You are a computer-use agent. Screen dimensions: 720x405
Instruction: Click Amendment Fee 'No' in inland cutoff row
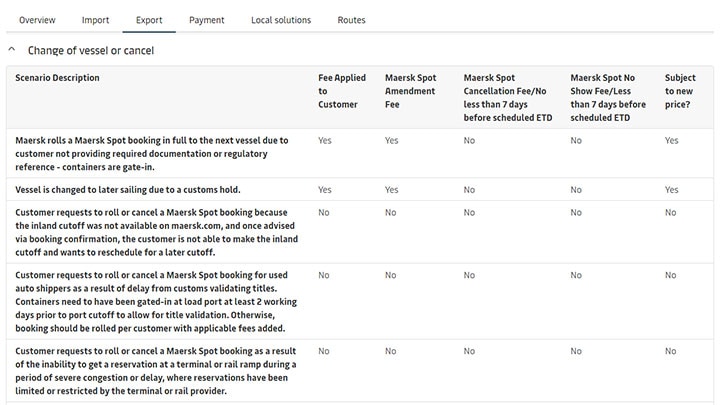[x=390, y=213]
